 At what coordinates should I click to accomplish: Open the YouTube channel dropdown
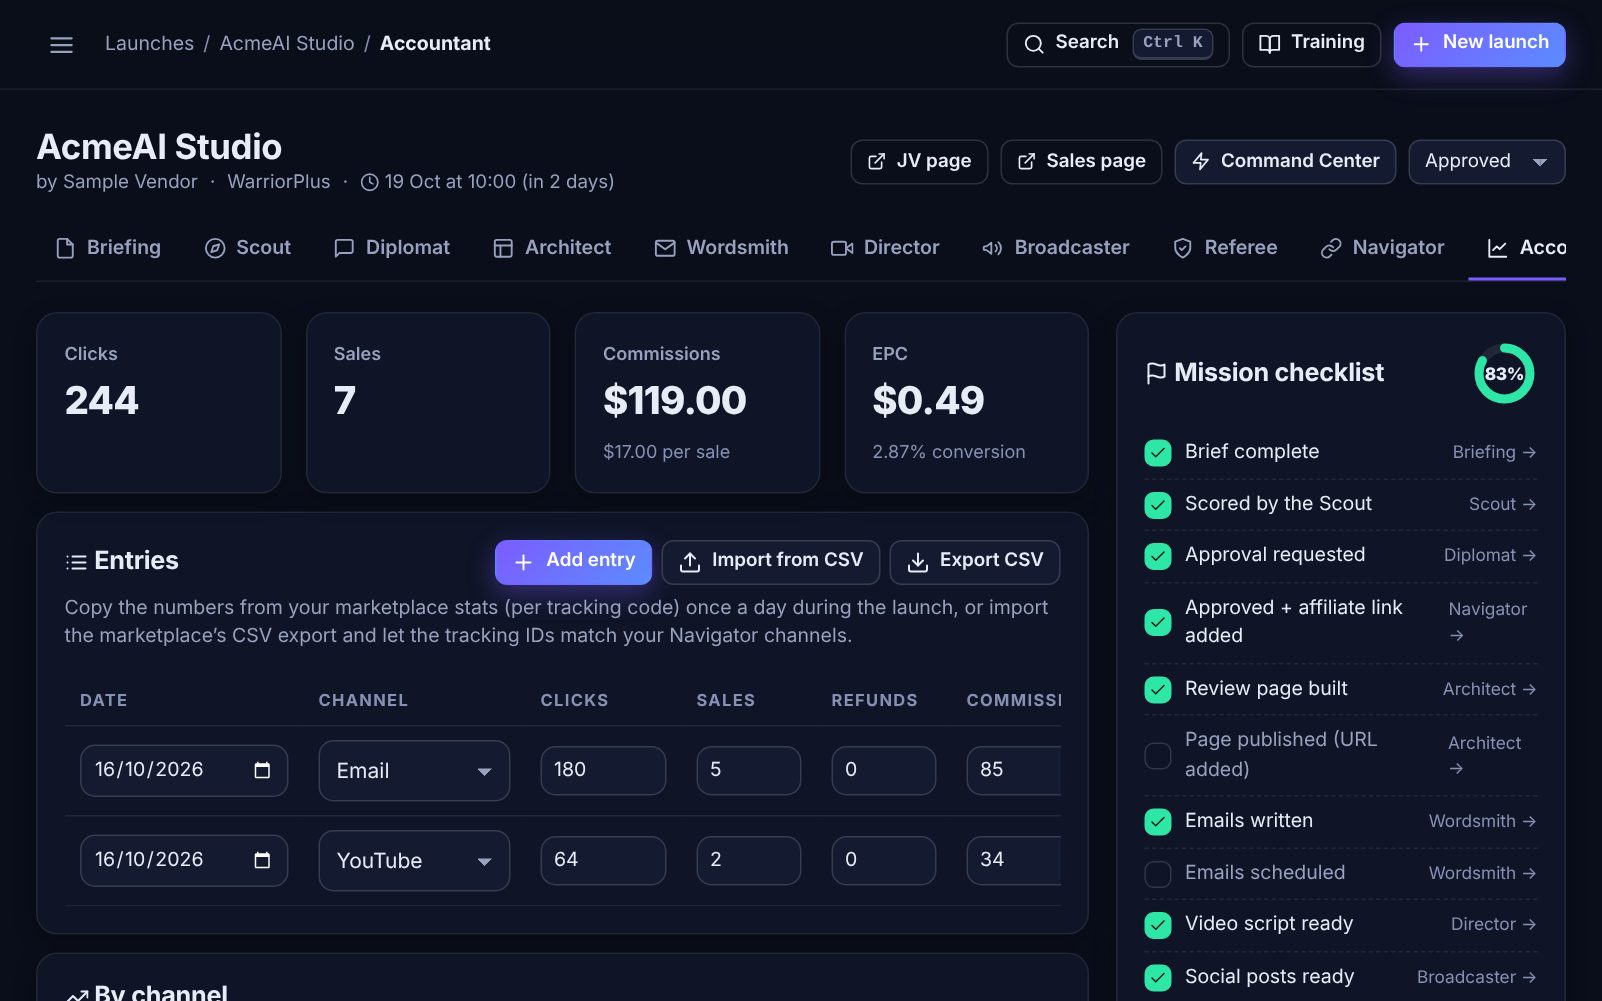[414, 861]
